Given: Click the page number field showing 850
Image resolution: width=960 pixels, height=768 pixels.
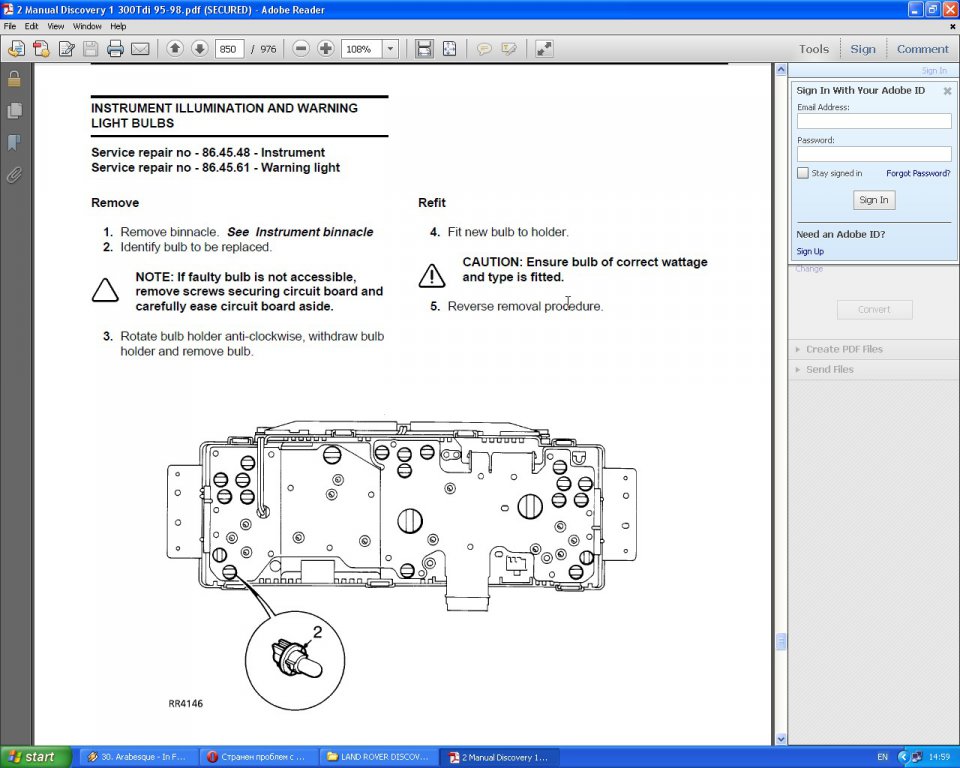Looking at the screenshot, I should pos(229,49).
